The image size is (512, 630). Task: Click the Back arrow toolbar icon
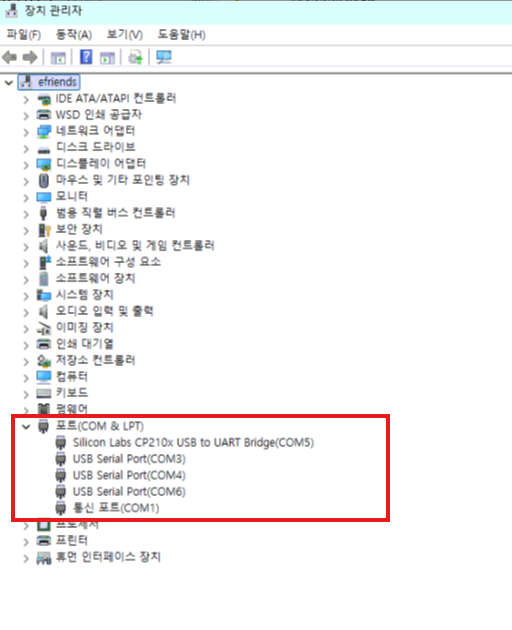tap(10, 57)
